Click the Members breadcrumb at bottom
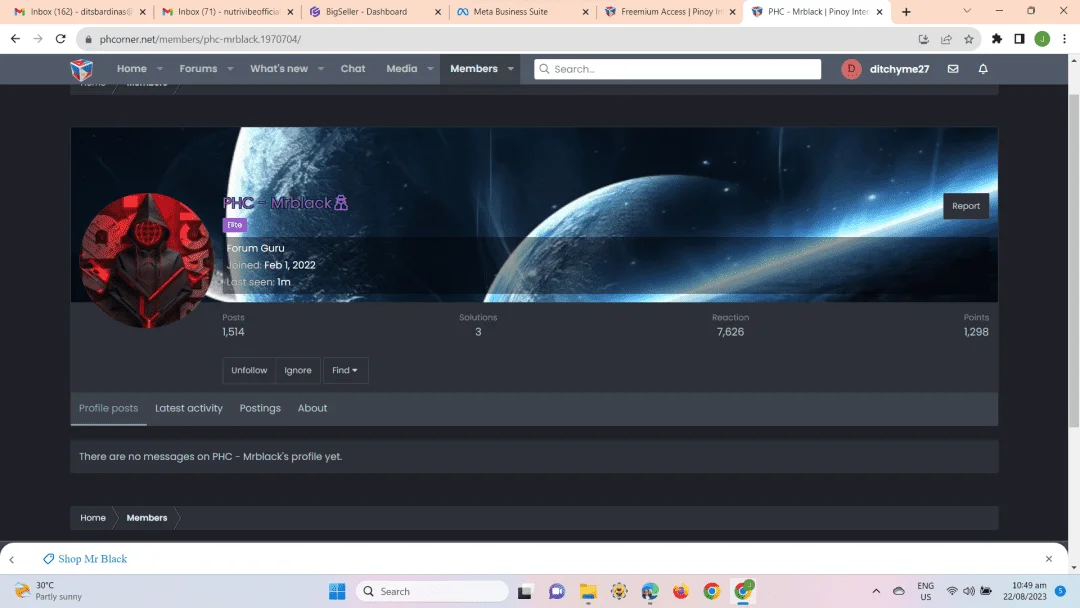The height and width of the screenshot is (608, 1080). (147, 518)
